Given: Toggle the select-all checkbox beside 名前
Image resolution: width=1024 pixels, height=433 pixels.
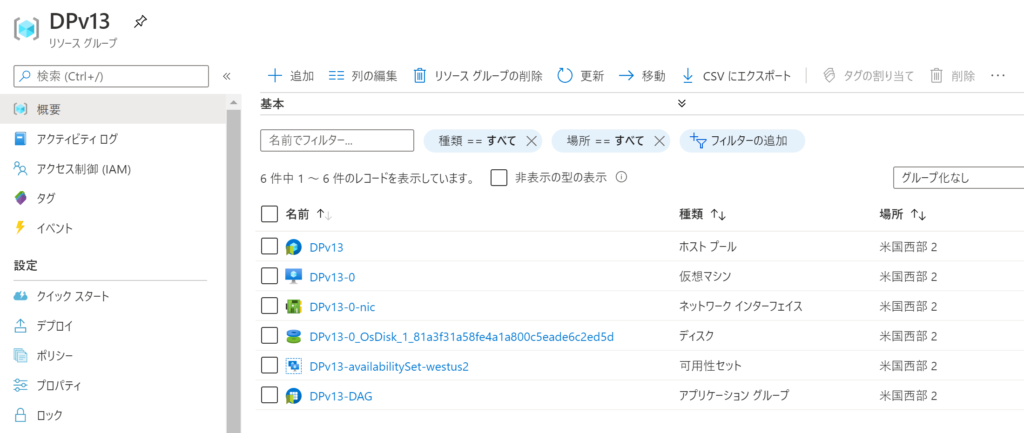Looking at the screenshot, I should 269,214.
